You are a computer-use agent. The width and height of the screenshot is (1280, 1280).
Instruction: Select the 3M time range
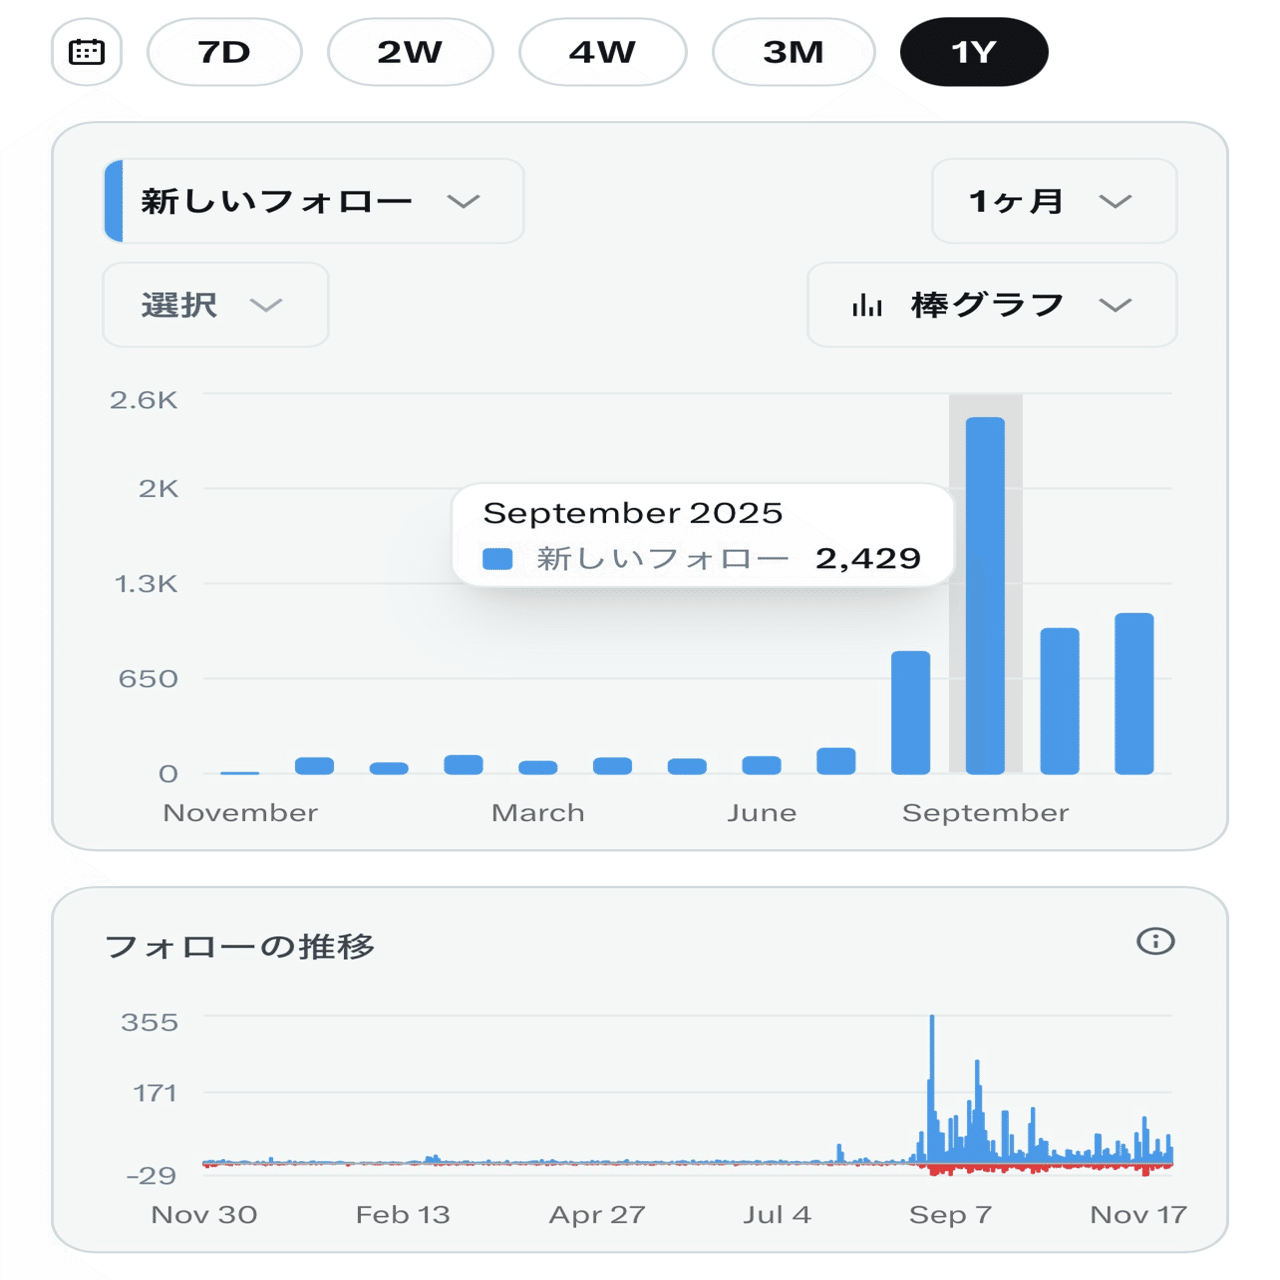(792, 51)
